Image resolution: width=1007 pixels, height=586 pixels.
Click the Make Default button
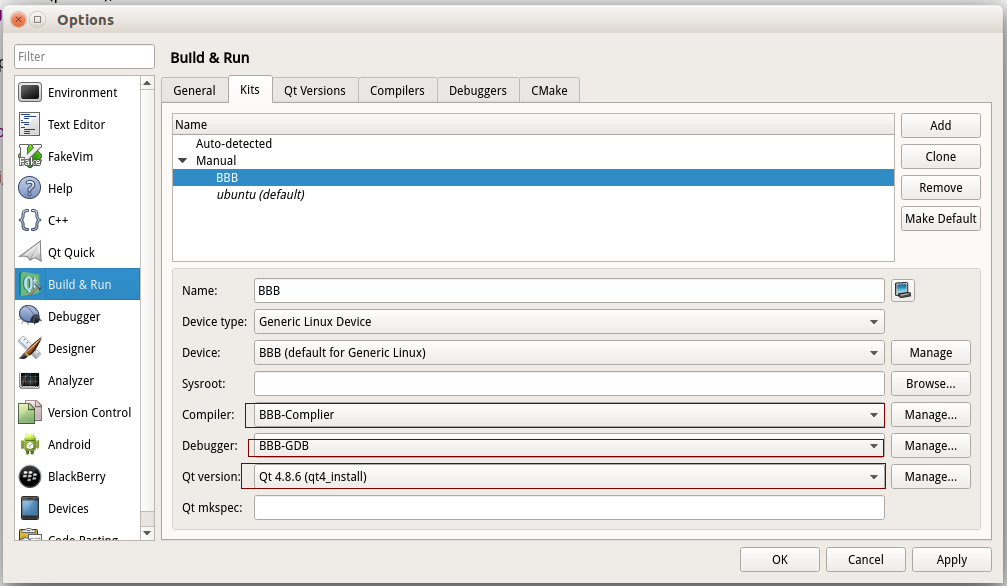(940, 218)
